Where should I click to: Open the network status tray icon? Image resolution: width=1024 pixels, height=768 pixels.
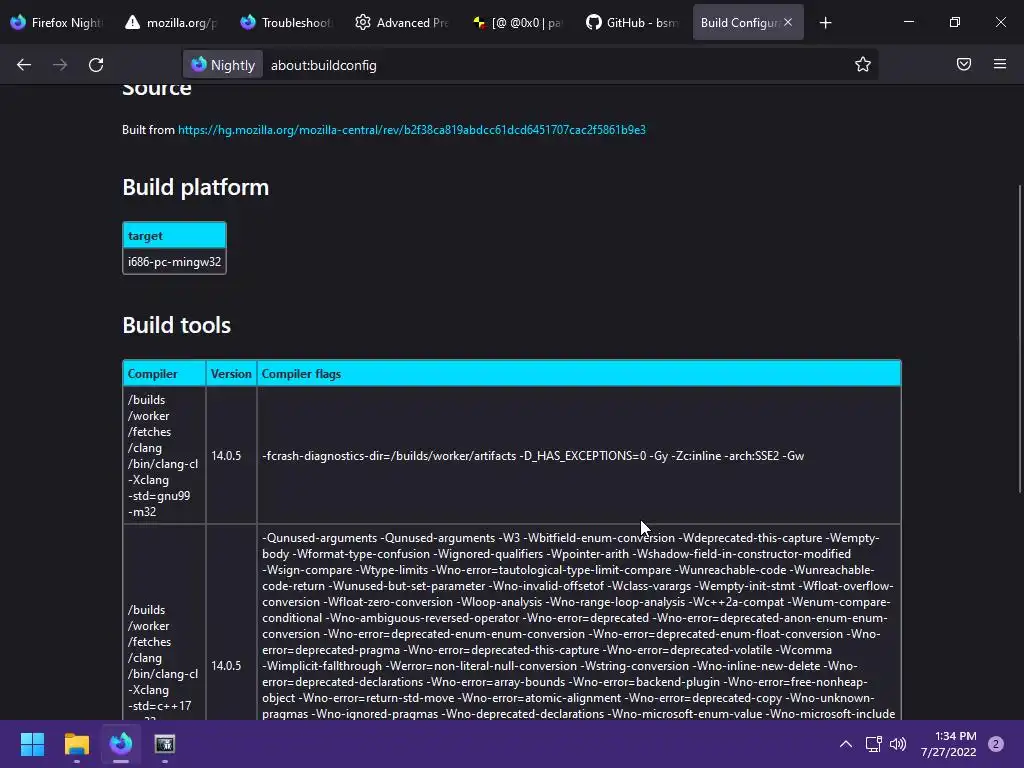pyautogui.click(x=873, y=744)
